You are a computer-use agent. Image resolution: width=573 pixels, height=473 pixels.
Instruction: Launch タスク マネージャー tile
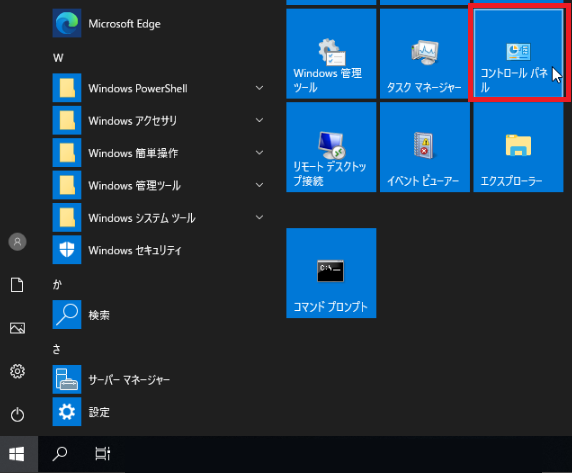[425, 53]
